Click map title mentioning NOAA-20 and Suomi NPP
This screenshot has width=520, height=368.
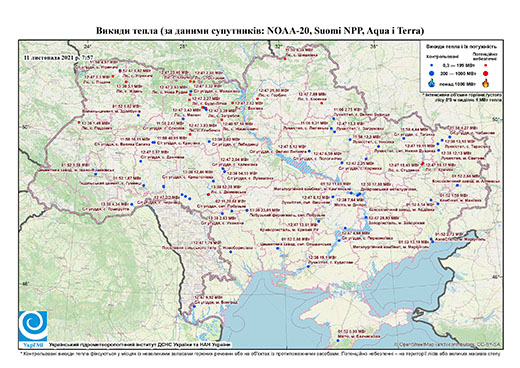coord(260,31)
